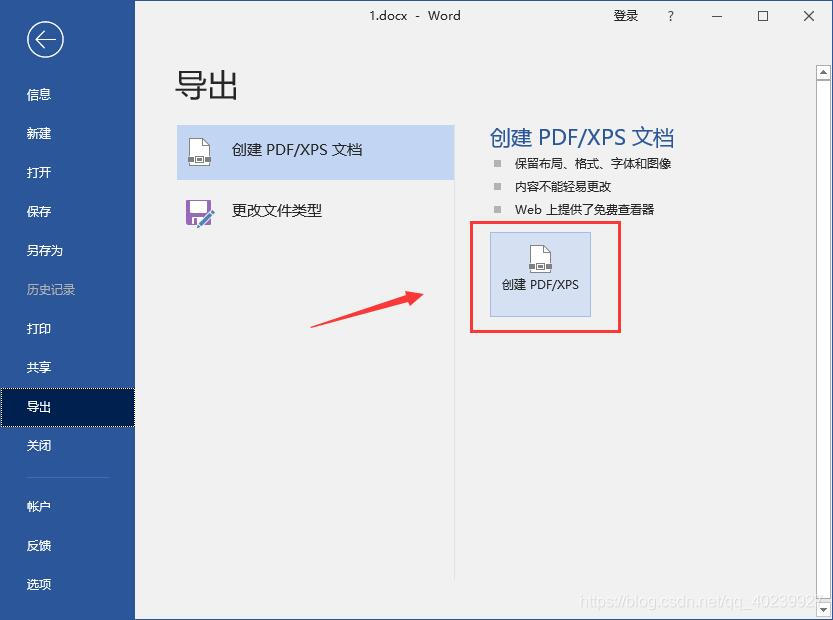Click the back arrow circle icon

point(45,39)
